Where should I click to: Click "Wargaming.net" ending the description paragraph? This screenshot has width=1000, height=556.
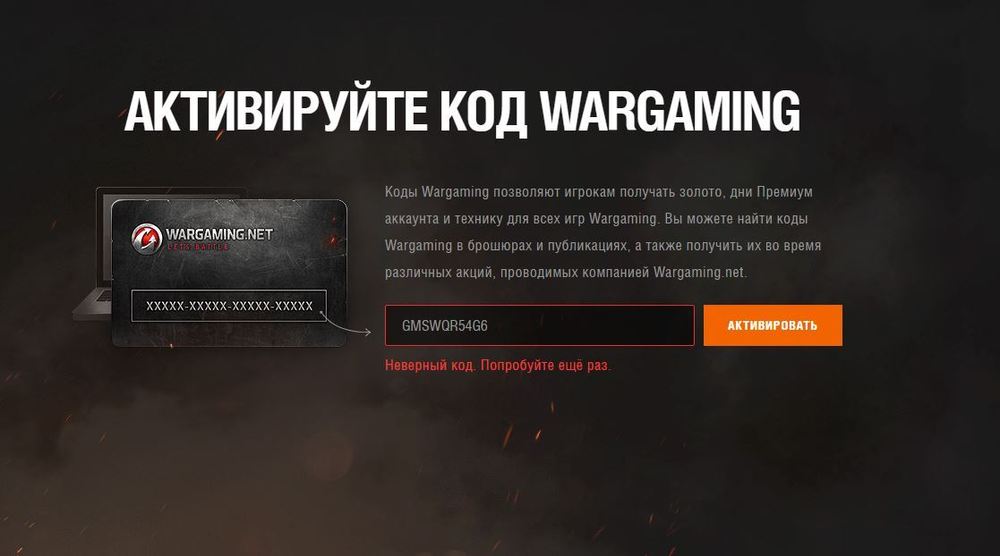[x=700, y=272]
